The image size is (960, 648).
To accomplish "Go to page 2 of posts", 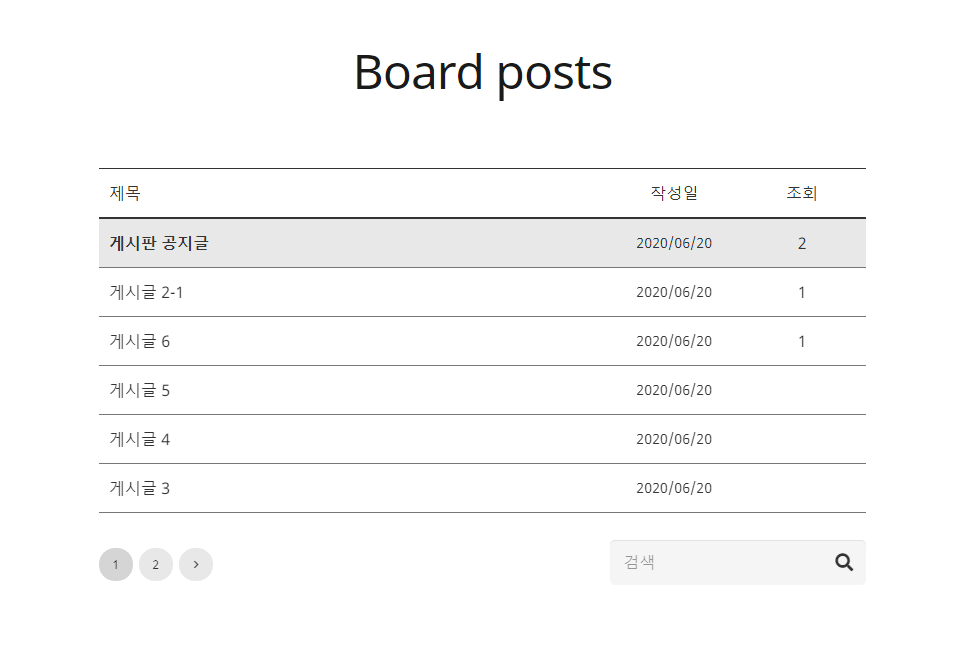I will 156,564.
